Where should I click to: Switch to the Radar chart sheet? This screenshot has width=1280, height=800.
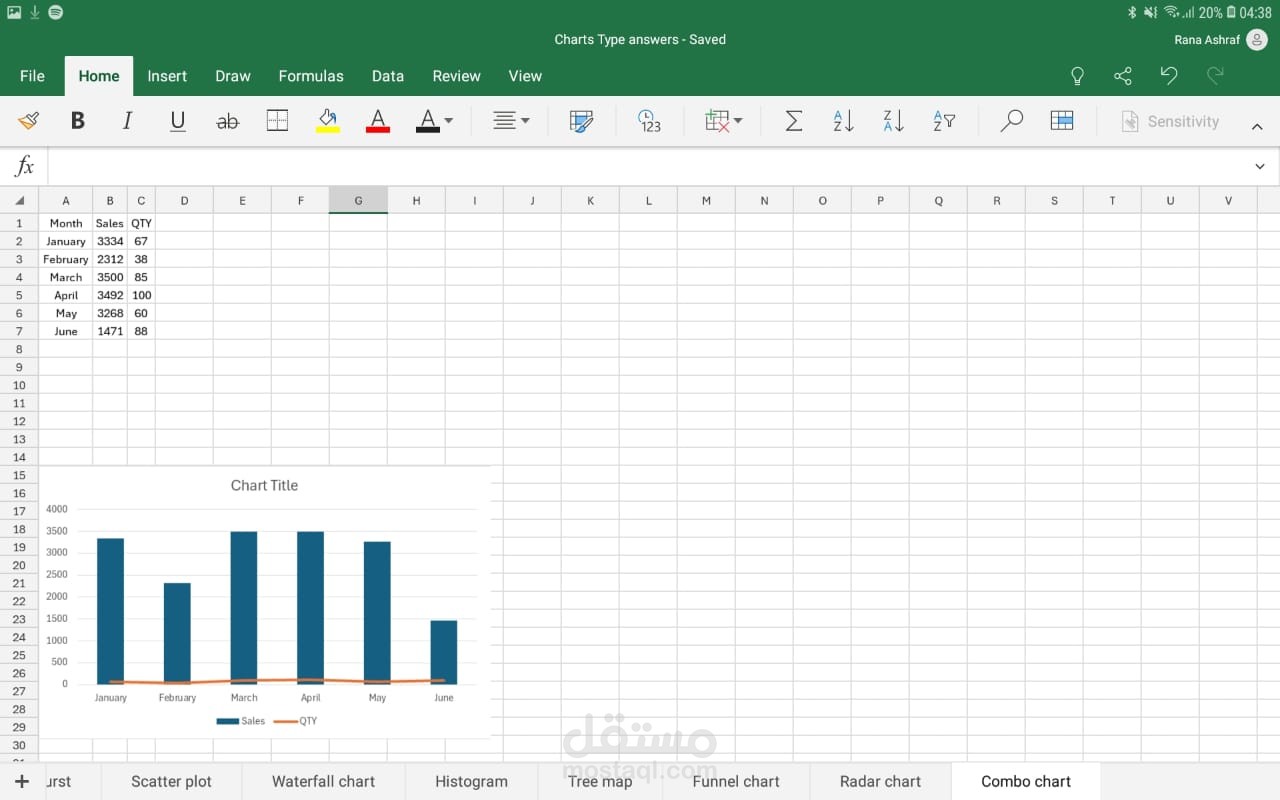coord(880,781)
